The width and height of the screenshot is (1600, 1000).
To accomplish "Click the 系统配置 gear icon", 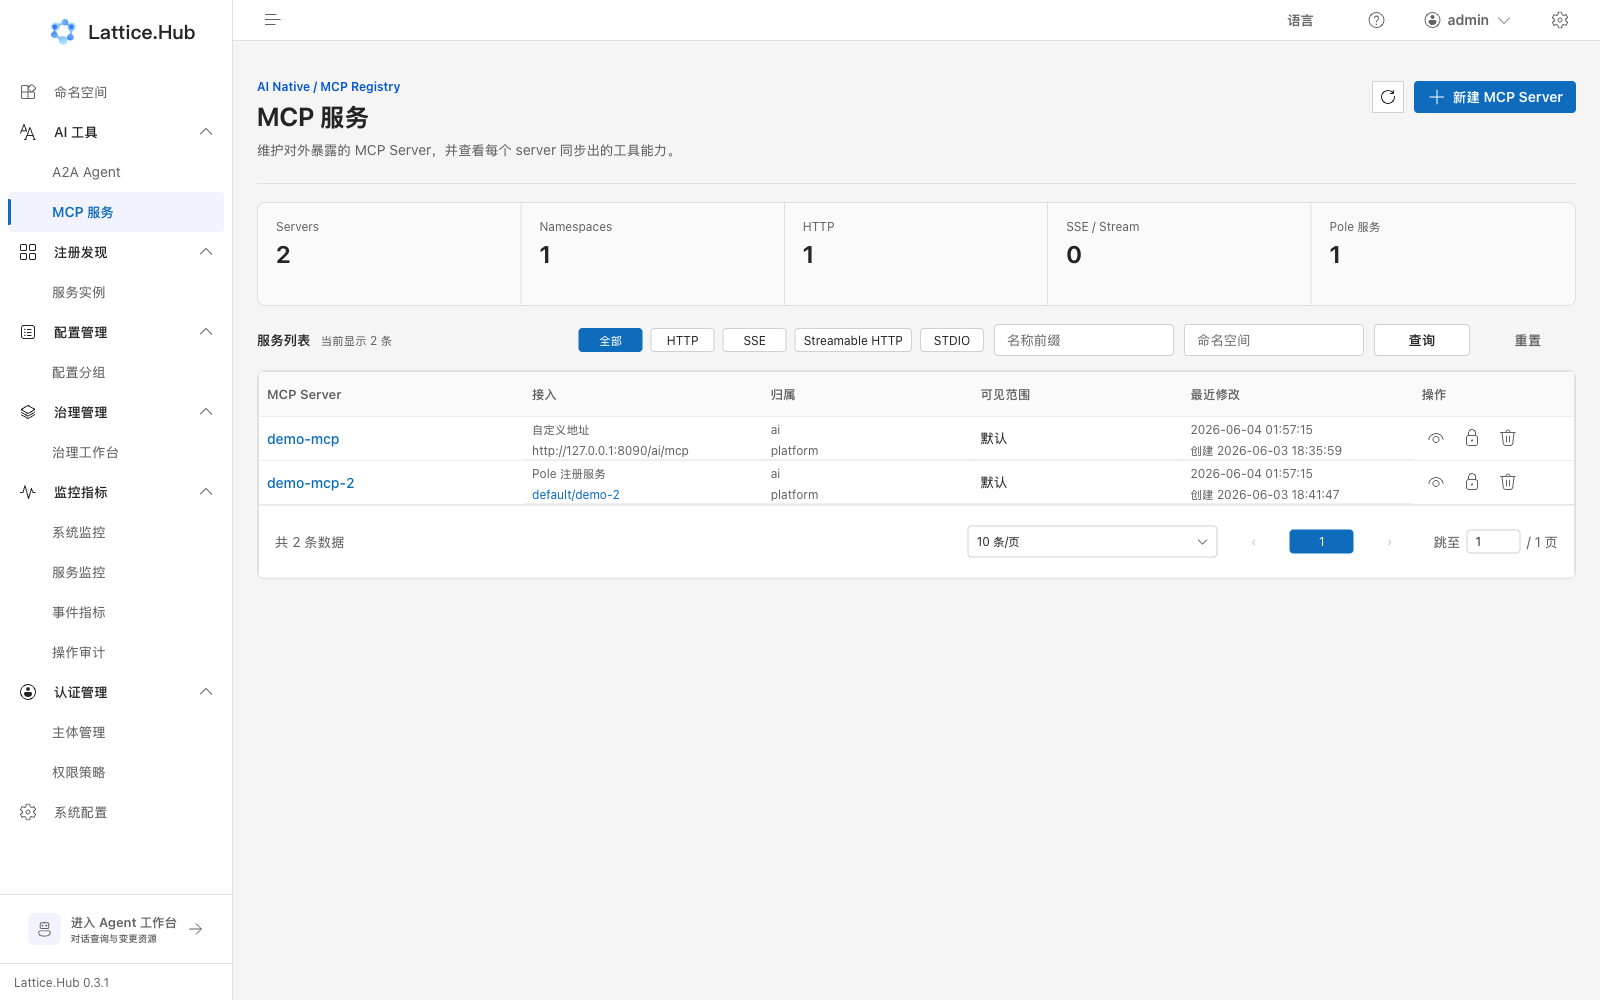I will [x=28, y=812].
